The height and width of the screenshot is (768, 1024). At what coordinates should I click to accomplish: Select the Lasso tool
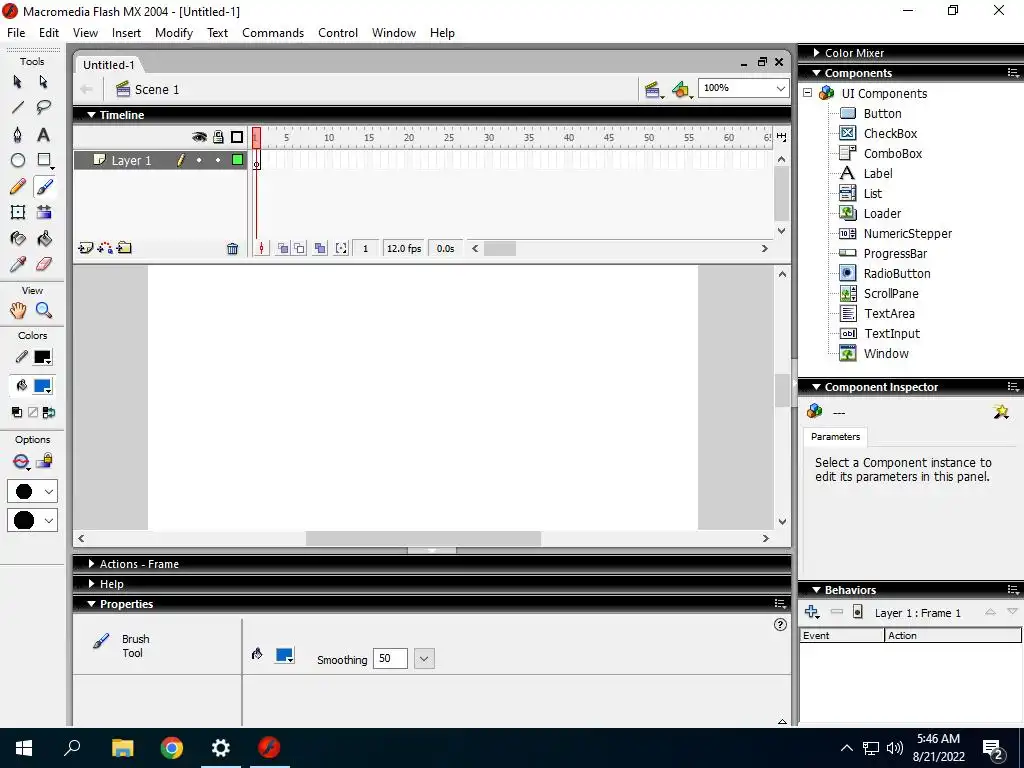(44, 108)
